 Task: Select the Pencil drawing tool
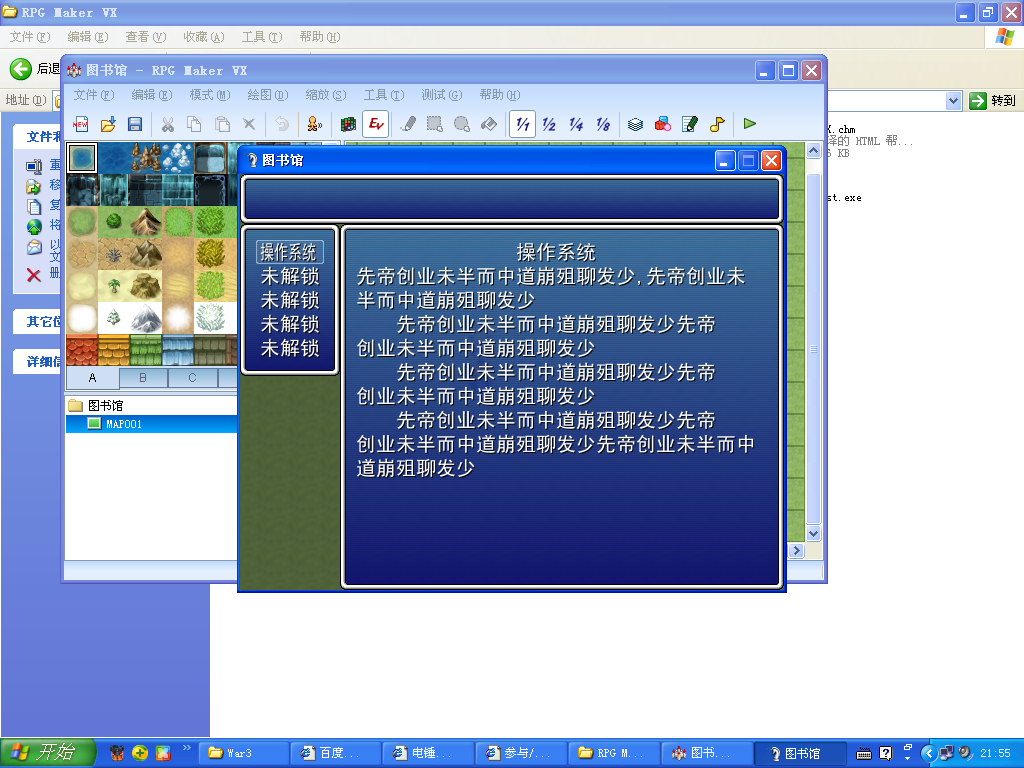click(x=408, y=124)
